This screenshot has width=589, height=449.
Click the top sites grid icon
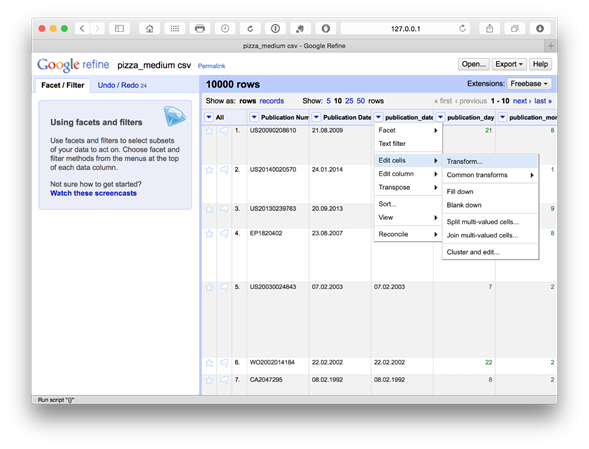pos(175,29)
